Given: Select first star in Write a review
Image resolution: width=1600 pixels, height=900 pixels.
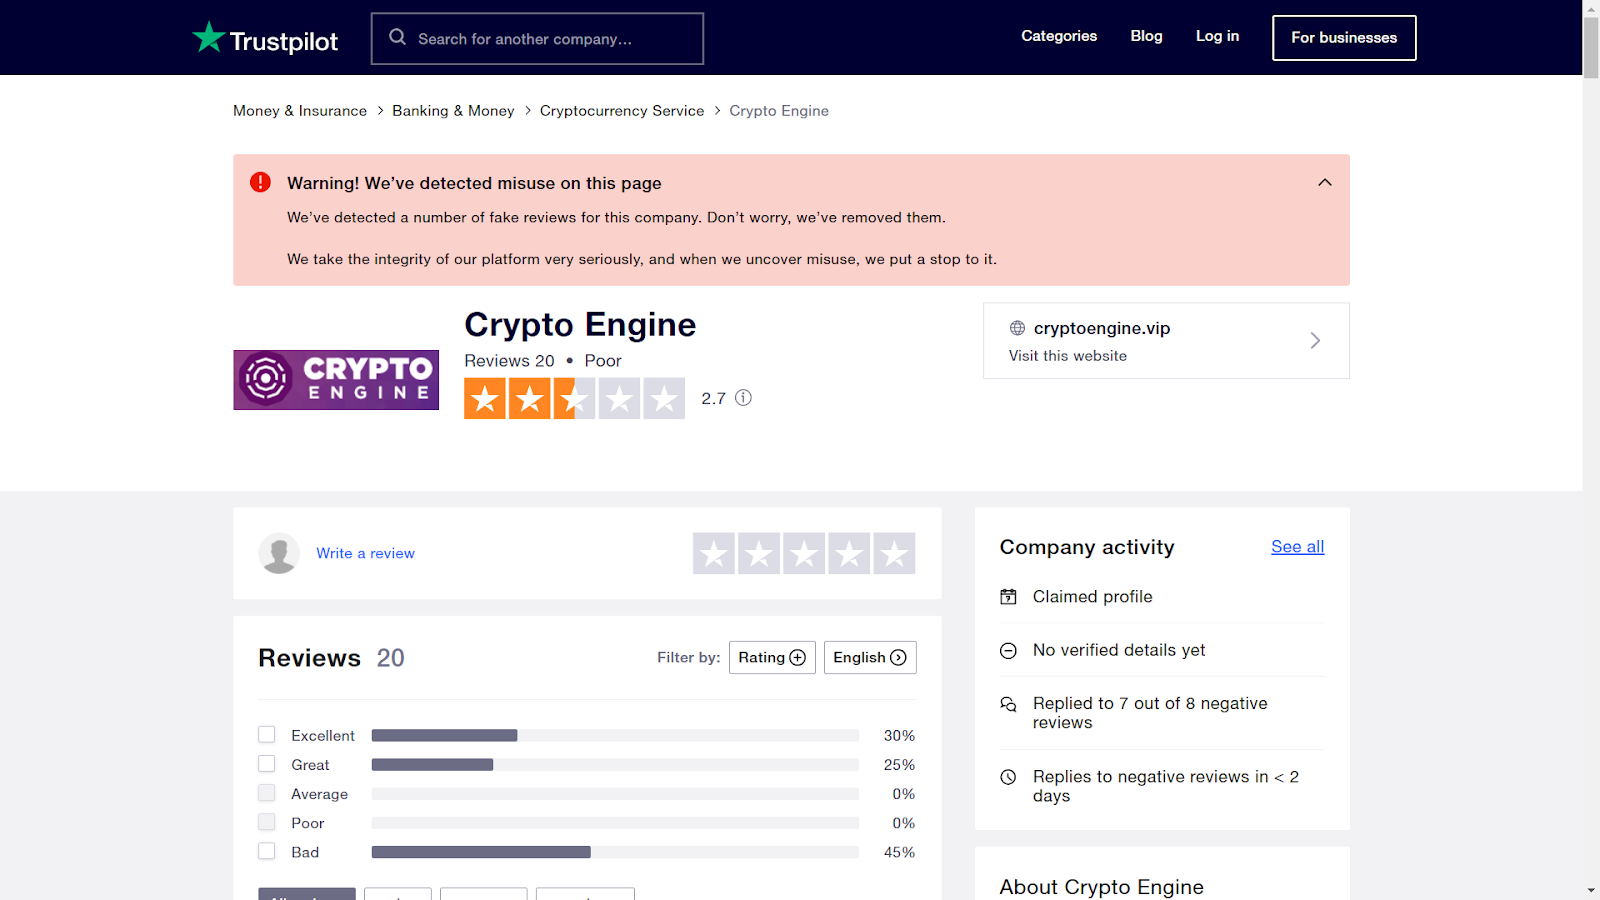Looking at the screenshot, I should (x=714, y=553).
